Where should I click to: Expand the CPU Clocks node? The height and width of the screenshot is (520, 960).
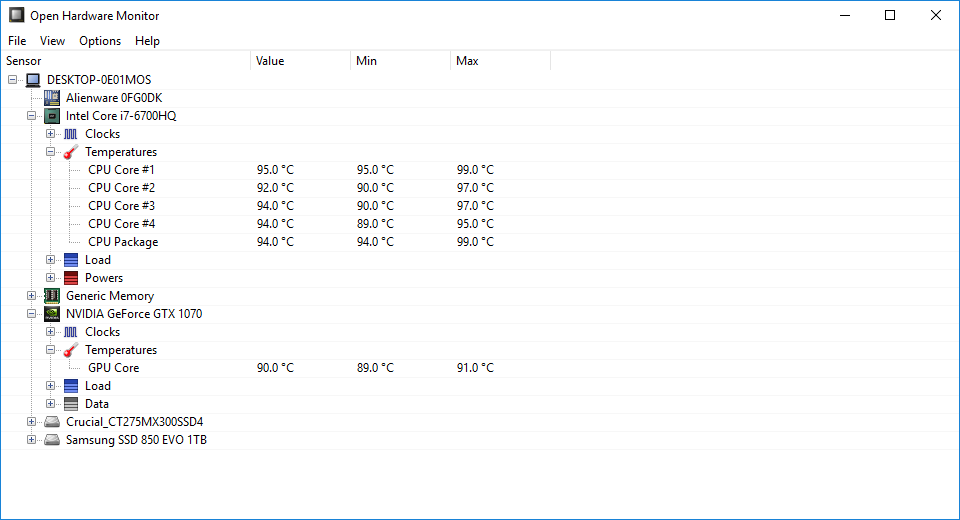coord(51,134)
